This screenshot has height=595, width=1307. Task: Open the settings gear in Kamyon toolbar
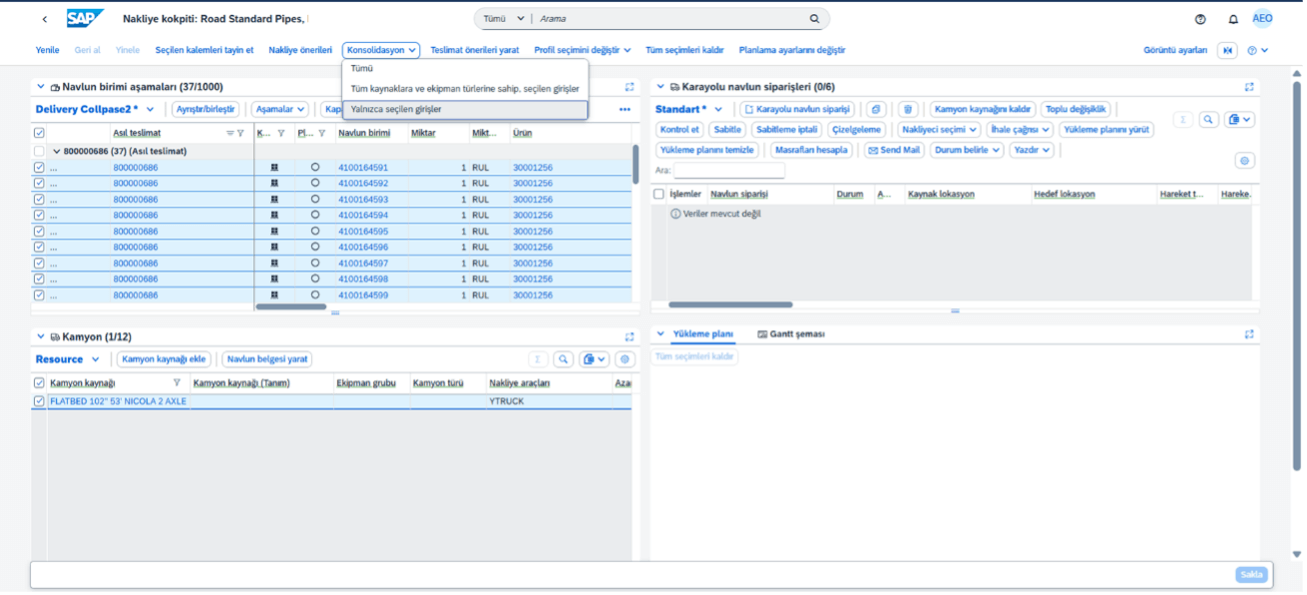625,359
